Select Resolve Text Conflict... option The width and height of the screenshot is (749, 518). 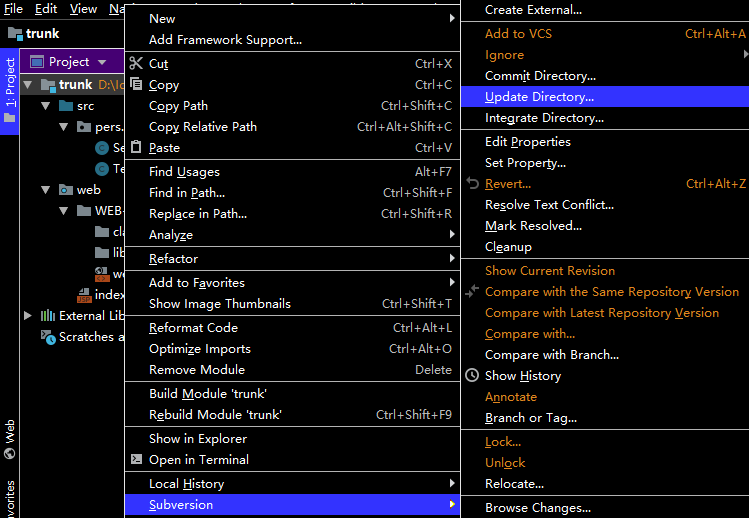point(605,205)
